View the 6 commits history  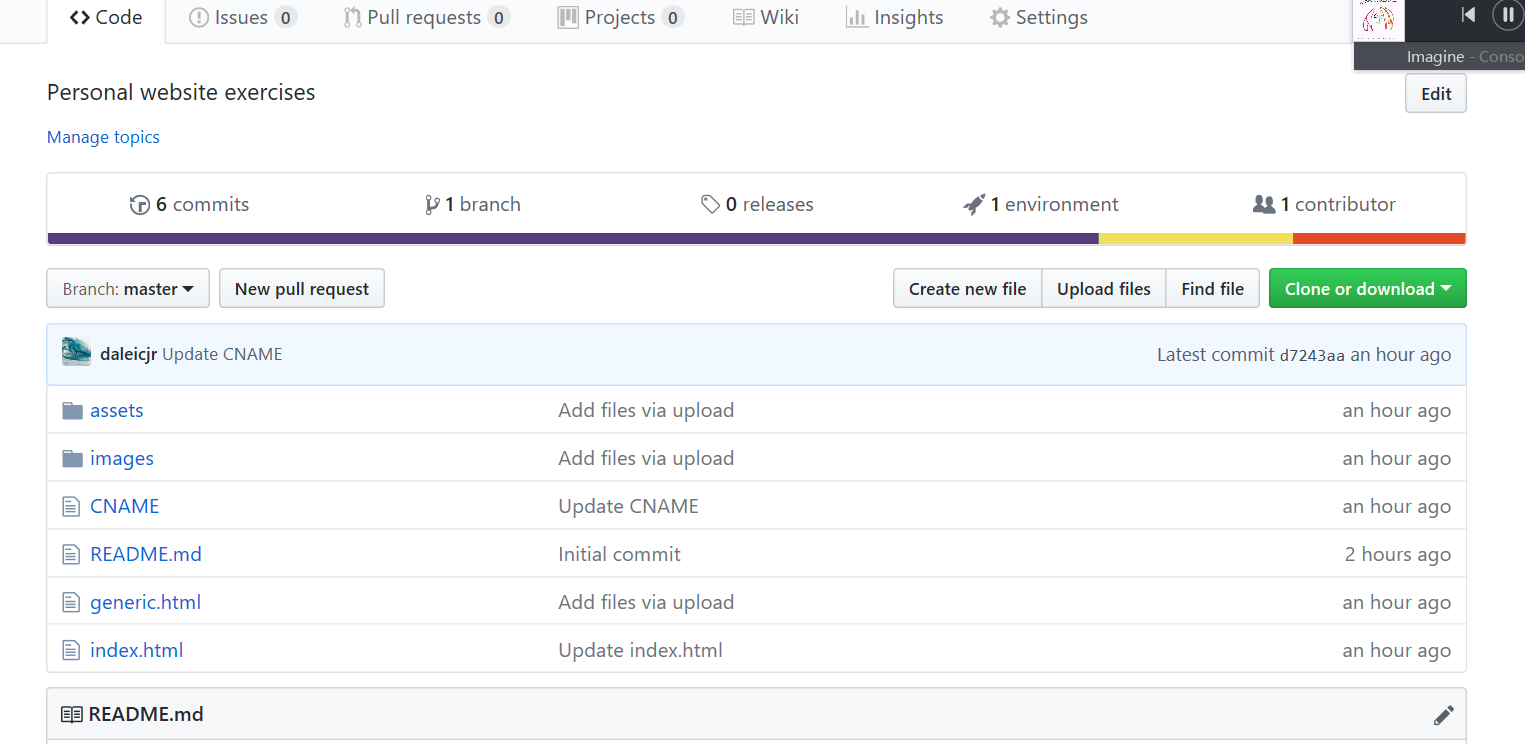tap(190, 204)
